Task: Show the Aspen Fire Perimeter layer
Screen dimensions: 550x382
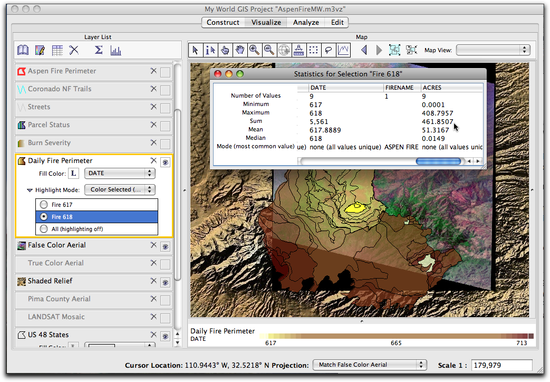Action: 165,72
